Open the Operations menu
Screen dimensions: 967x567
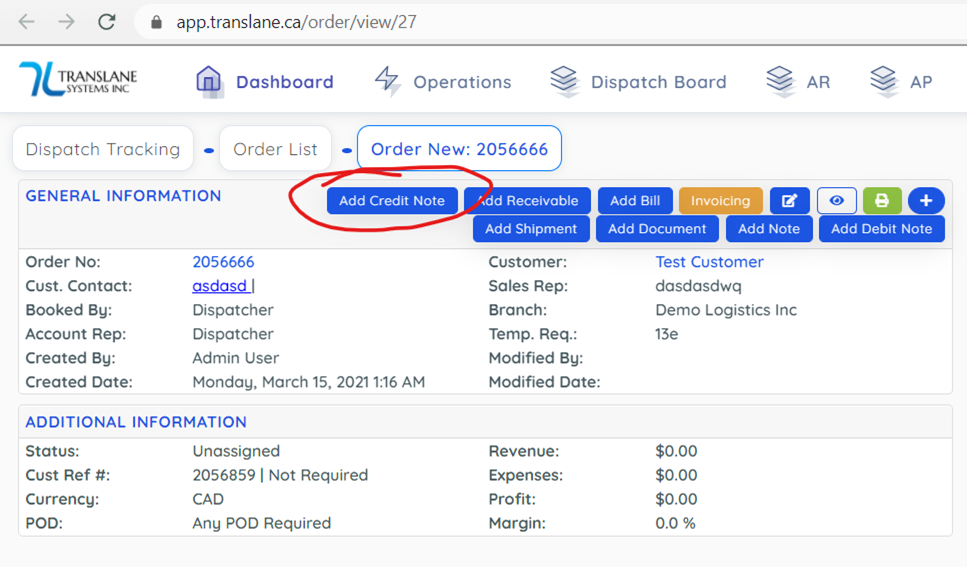pyautogui.click(x=442, y=82)
